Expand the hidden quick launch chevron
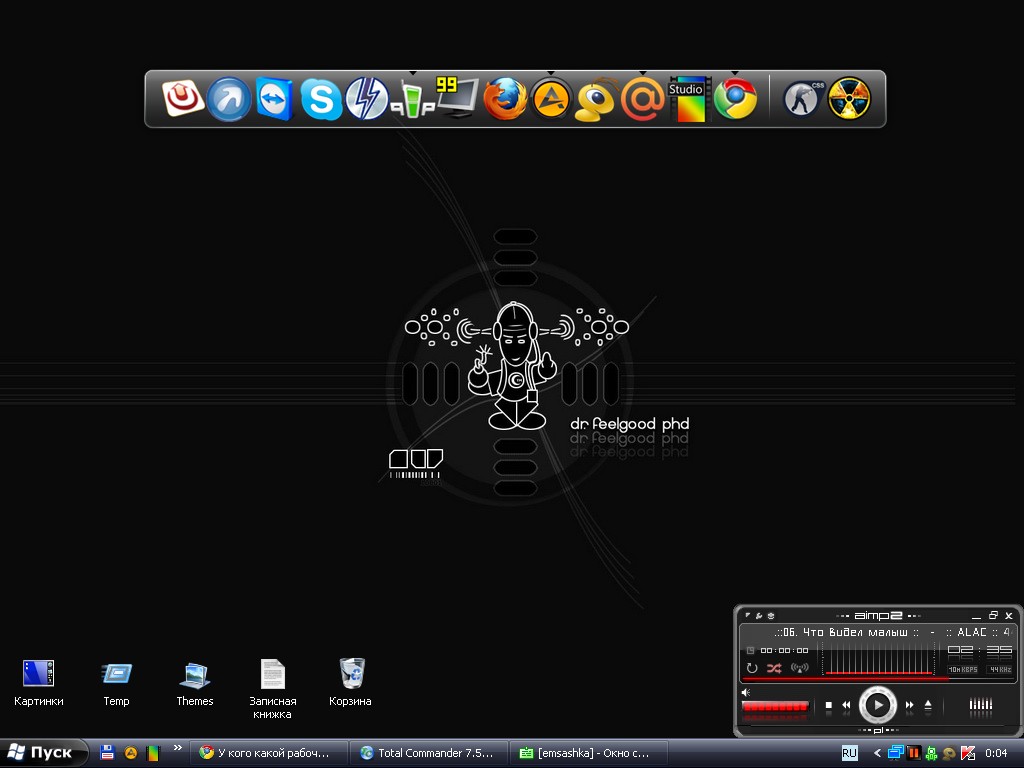This screenshot has width=1024, height=768. (178, 747)
